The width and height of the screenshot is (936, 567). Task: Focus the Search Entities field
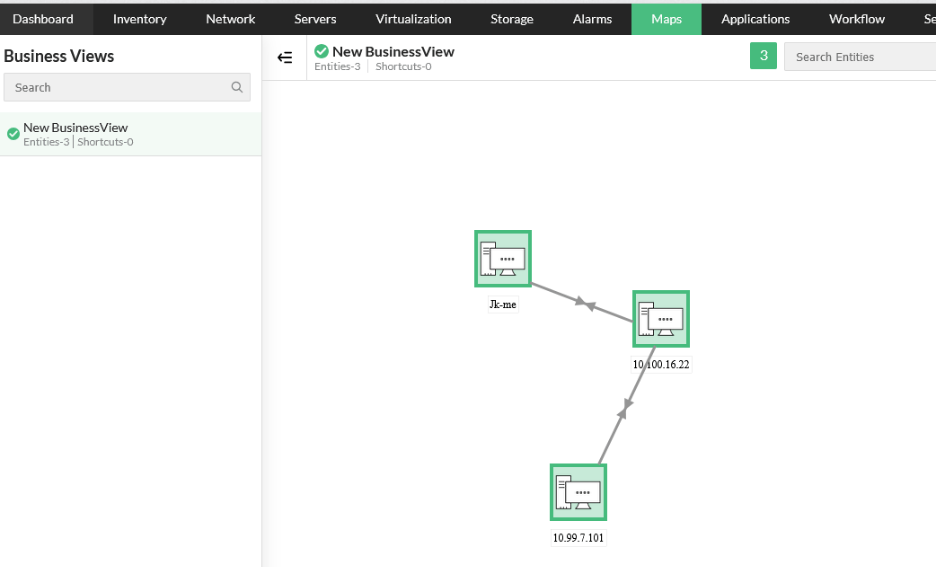click(860, 57)
